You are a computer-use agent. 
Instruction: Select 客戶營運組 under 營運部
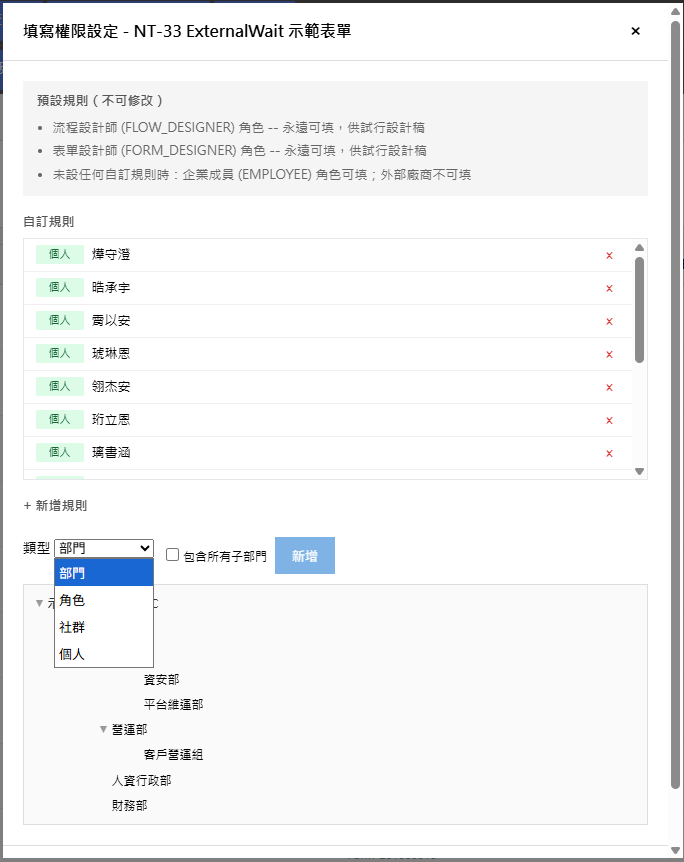173,755
